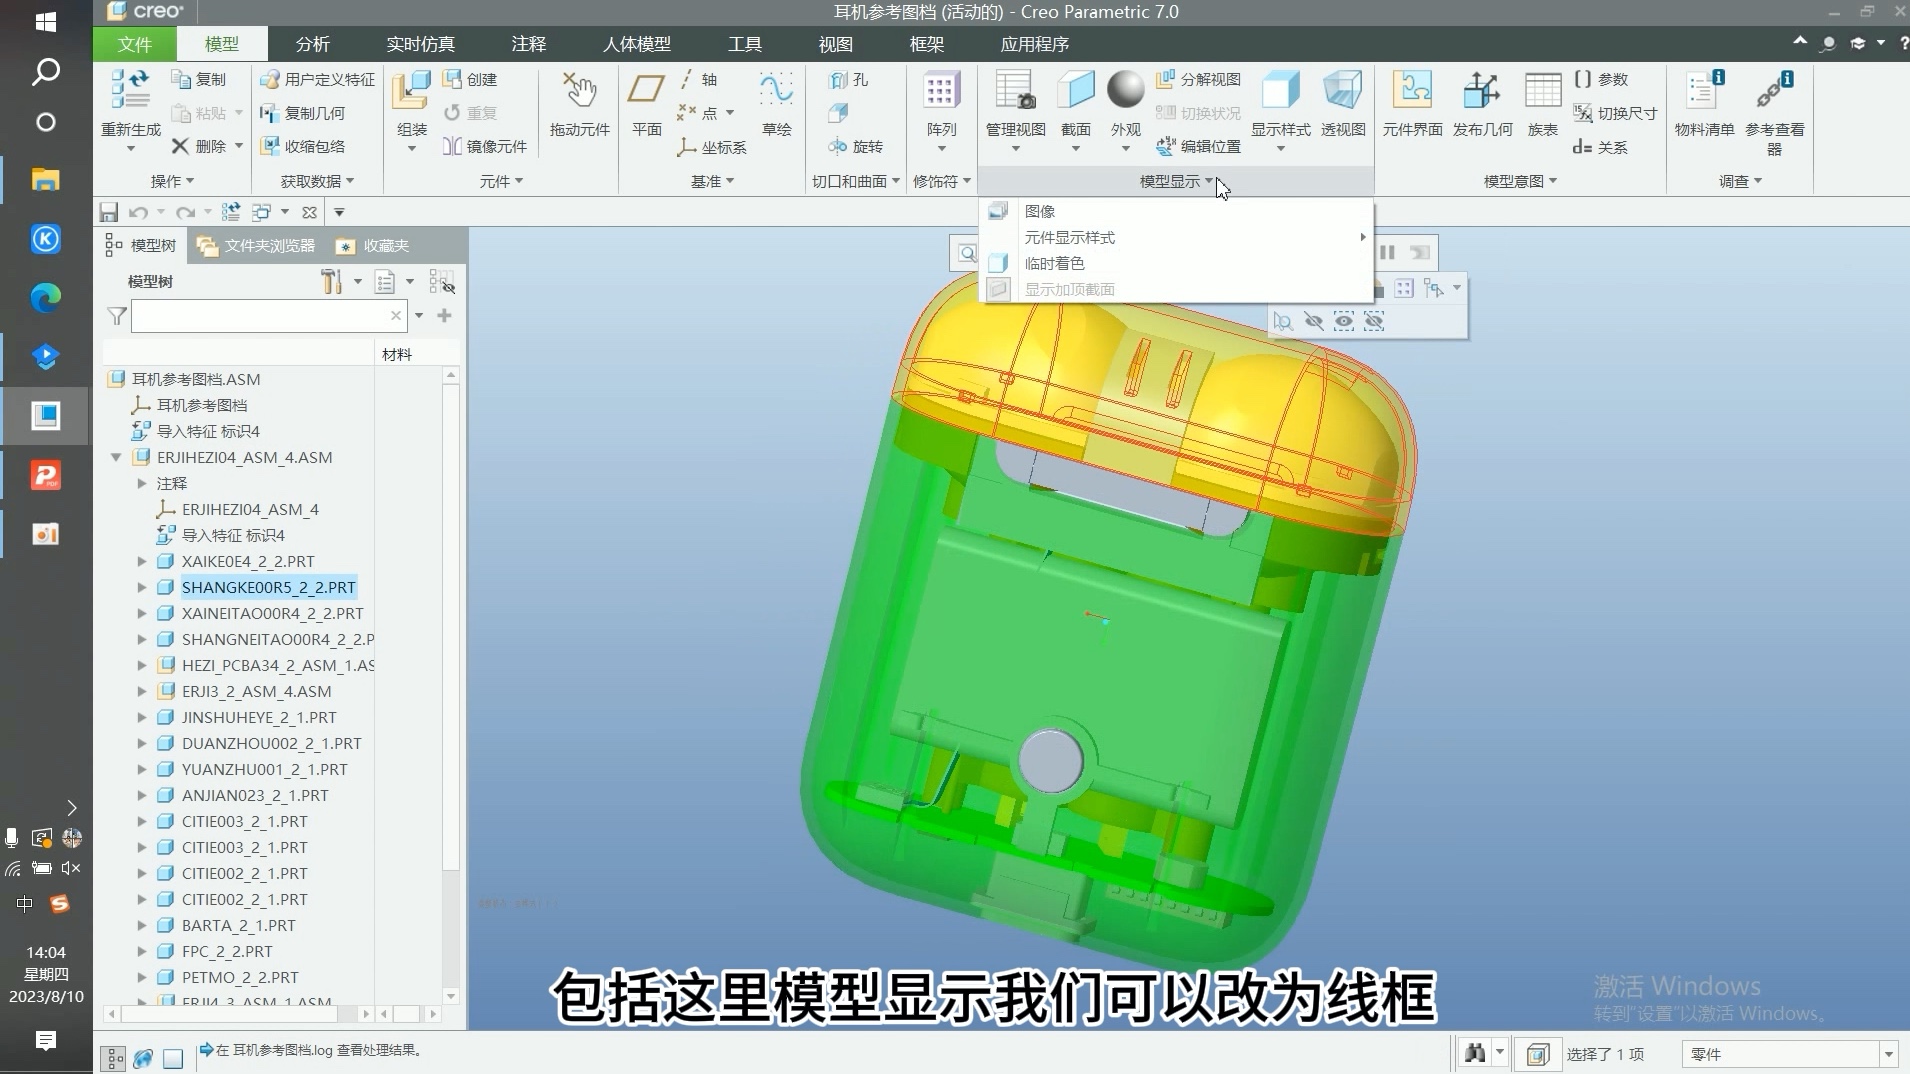Click the Revolve (旋转) tool

point(856,146)
